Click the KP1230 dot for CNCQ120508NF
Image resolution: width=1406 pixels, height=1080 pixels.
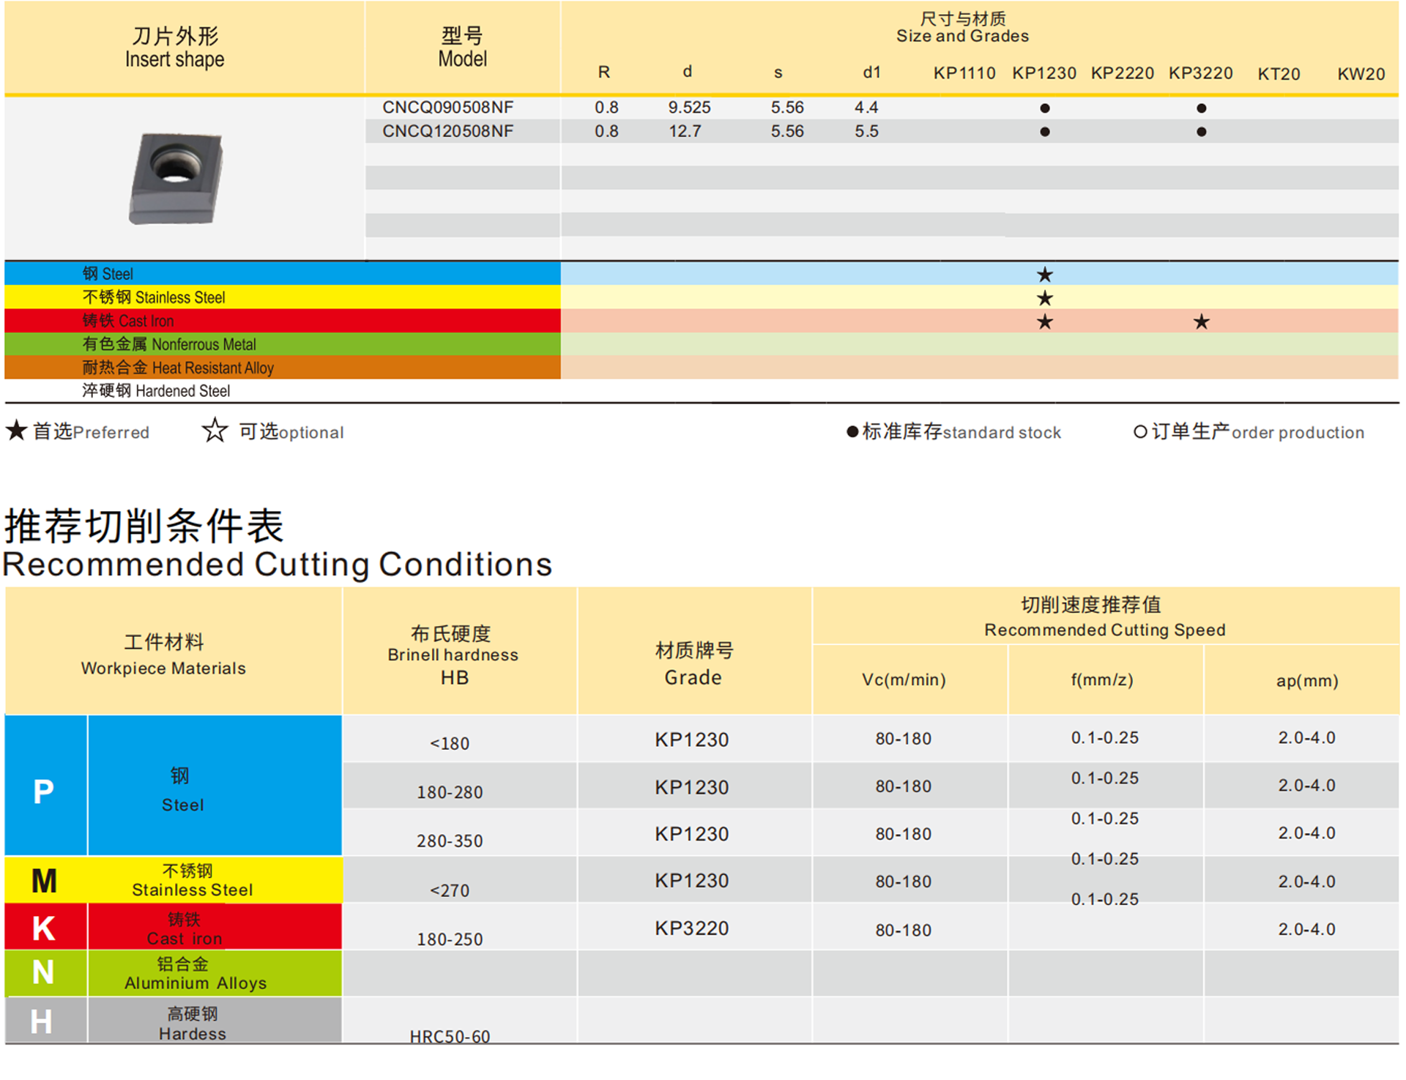pos(1044,131)
